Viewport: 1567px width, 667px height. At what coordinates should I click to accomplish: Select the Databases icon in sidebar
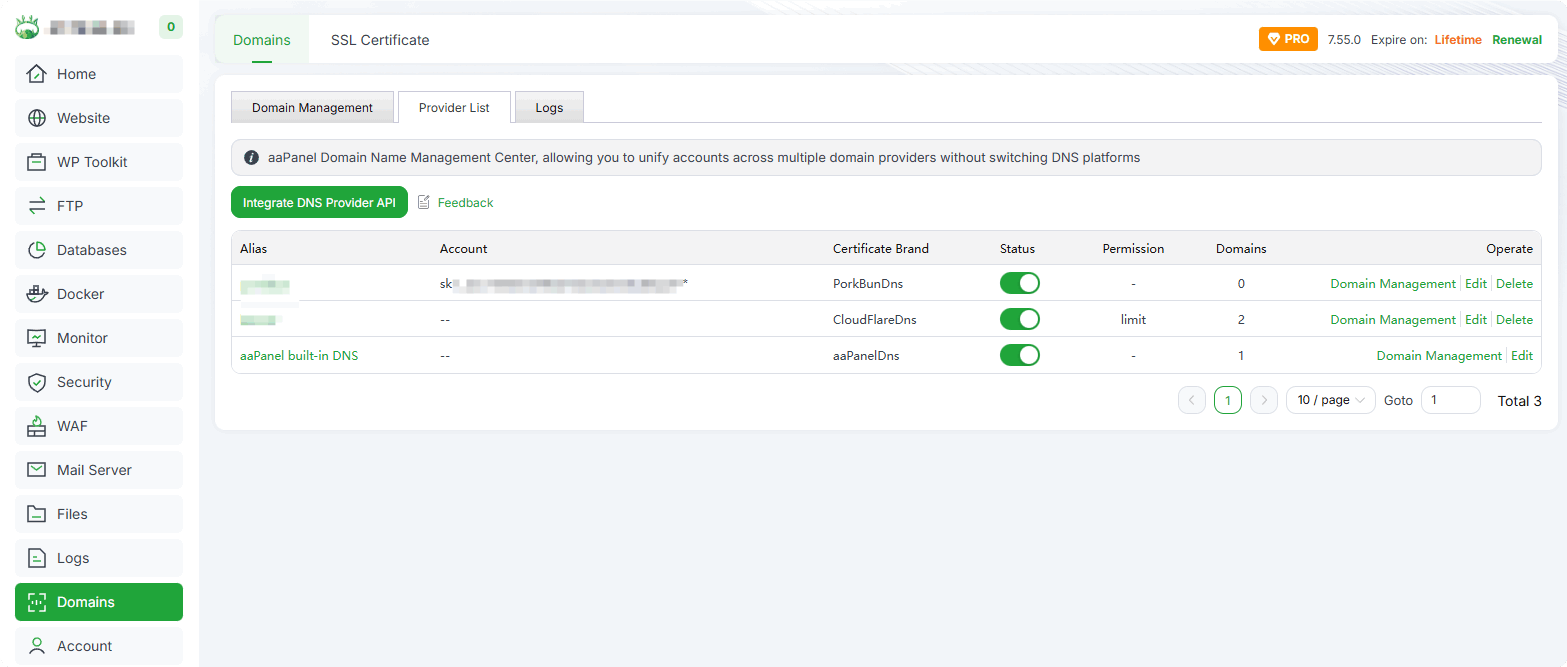pos(37,250)
